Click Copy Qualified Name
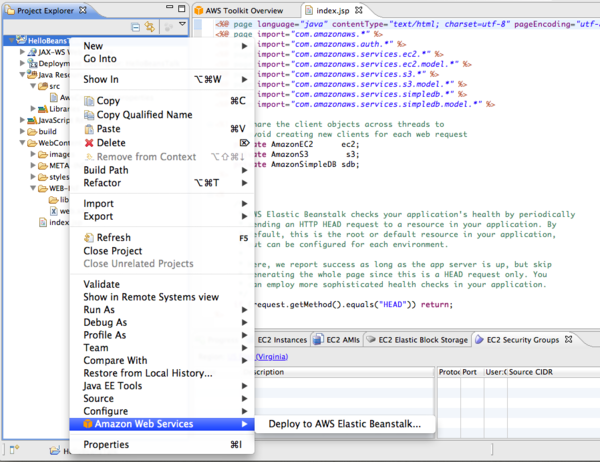Image resolution: width=600 pixels, height=462 pixels. click(x=162, y=115)
